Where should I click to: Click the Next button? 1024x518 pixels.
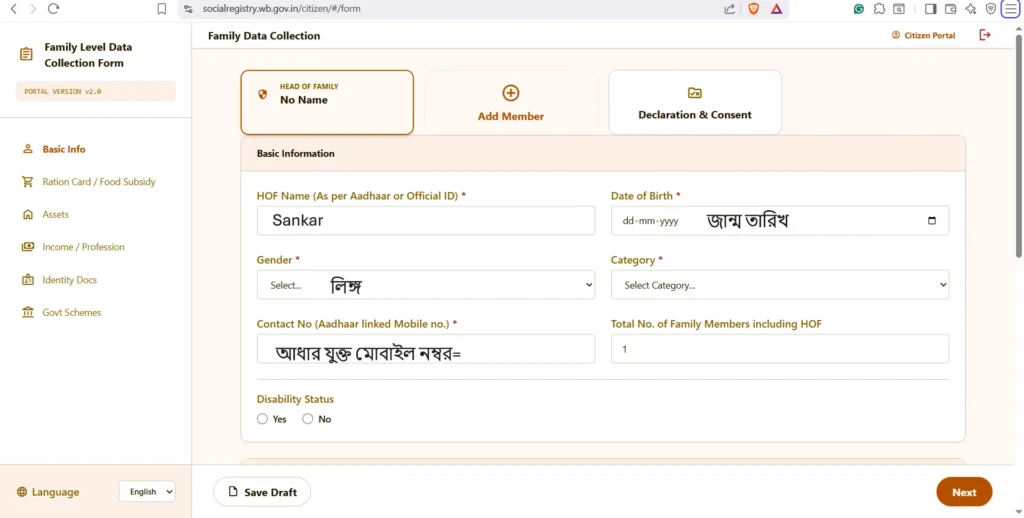click(x=964, y=492)
